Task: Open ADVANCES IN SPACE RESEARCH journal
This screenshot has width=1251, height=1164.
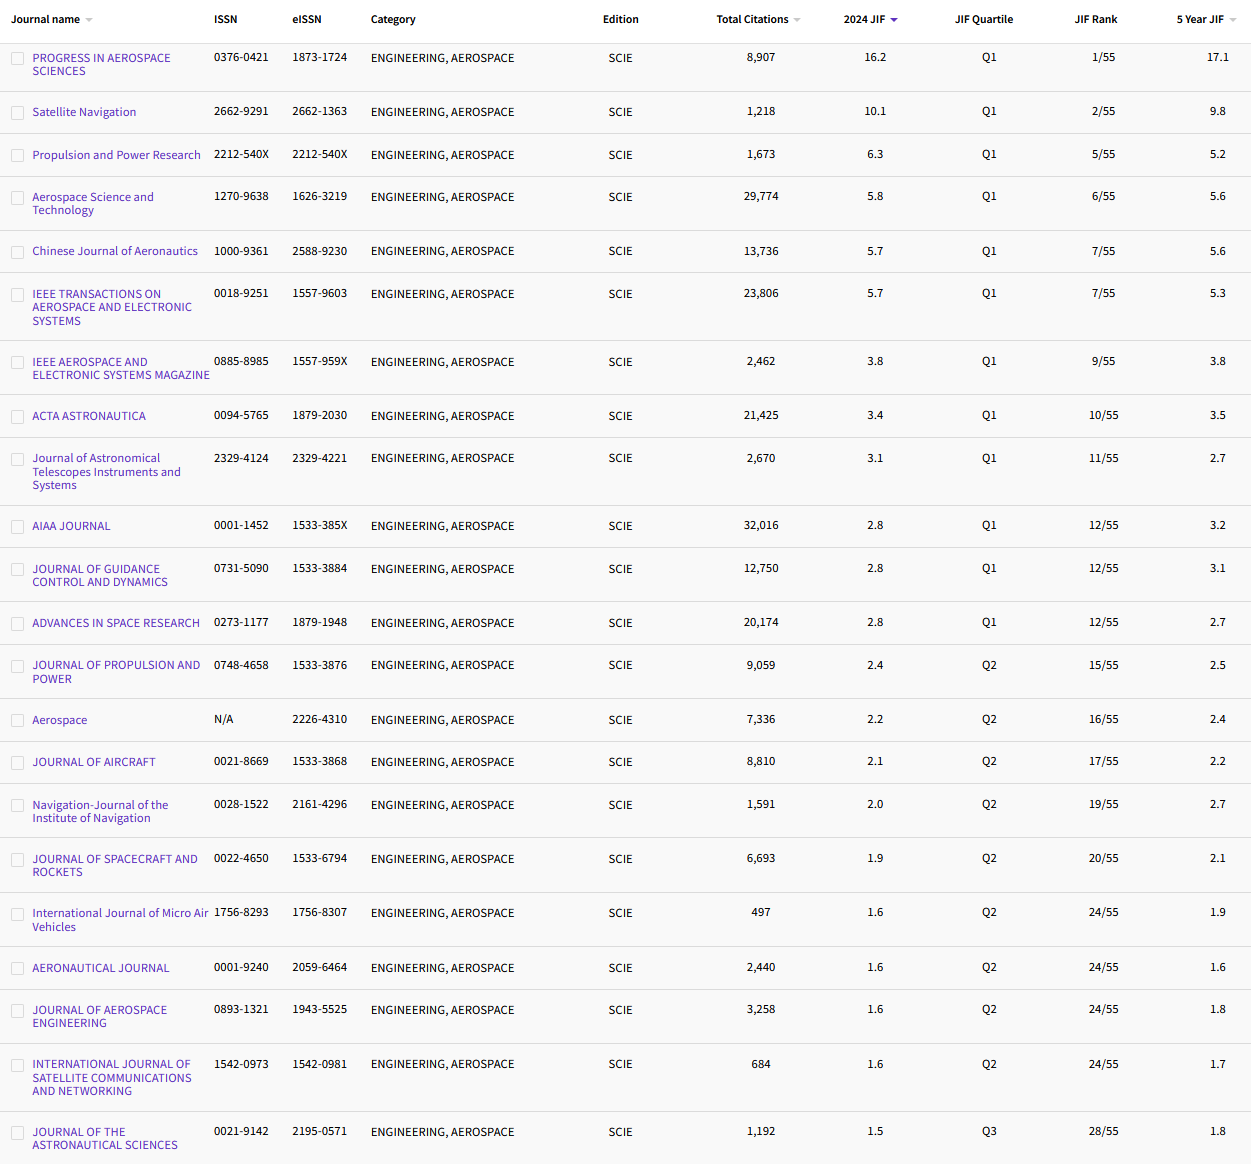Action: pyautogui.click(x=115, y=622)
